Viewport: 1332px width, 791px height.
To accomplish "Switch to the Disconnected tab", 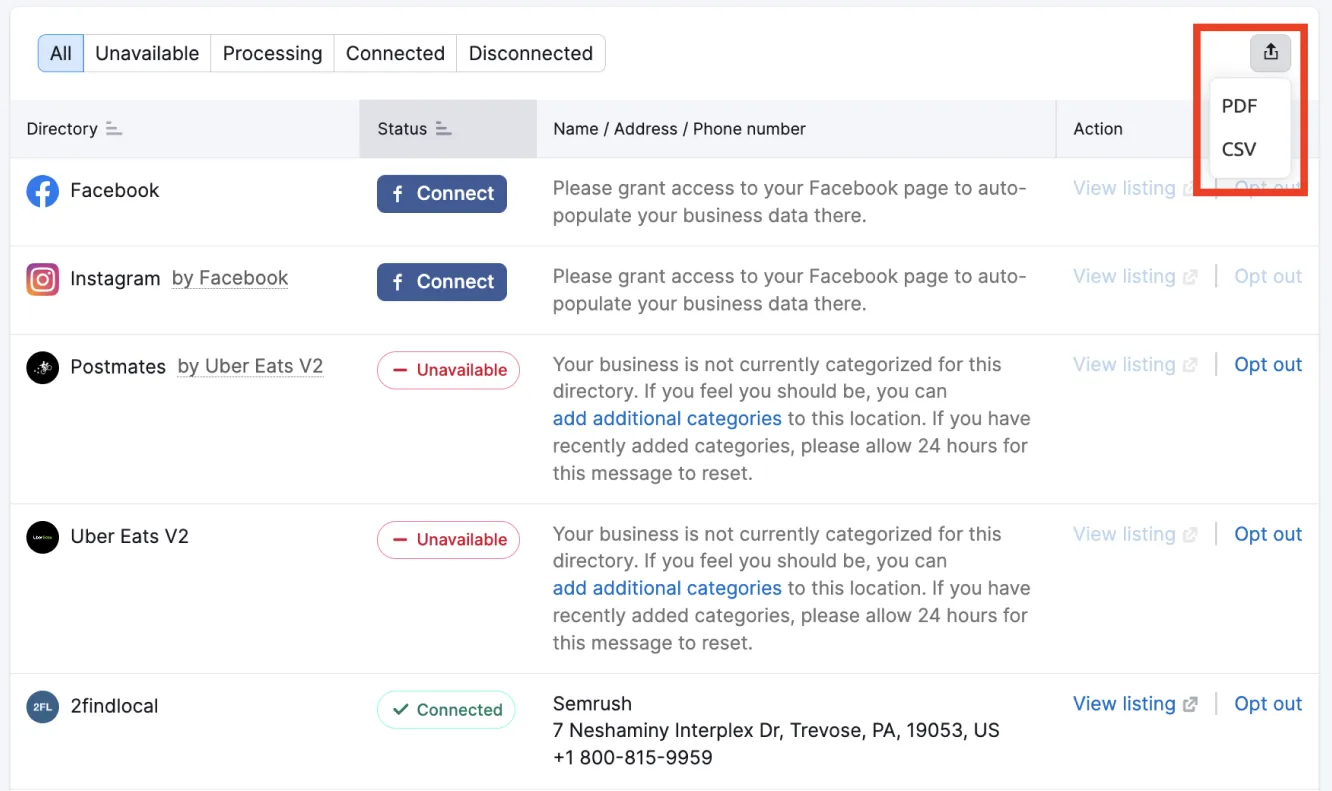I will [530, 53].
